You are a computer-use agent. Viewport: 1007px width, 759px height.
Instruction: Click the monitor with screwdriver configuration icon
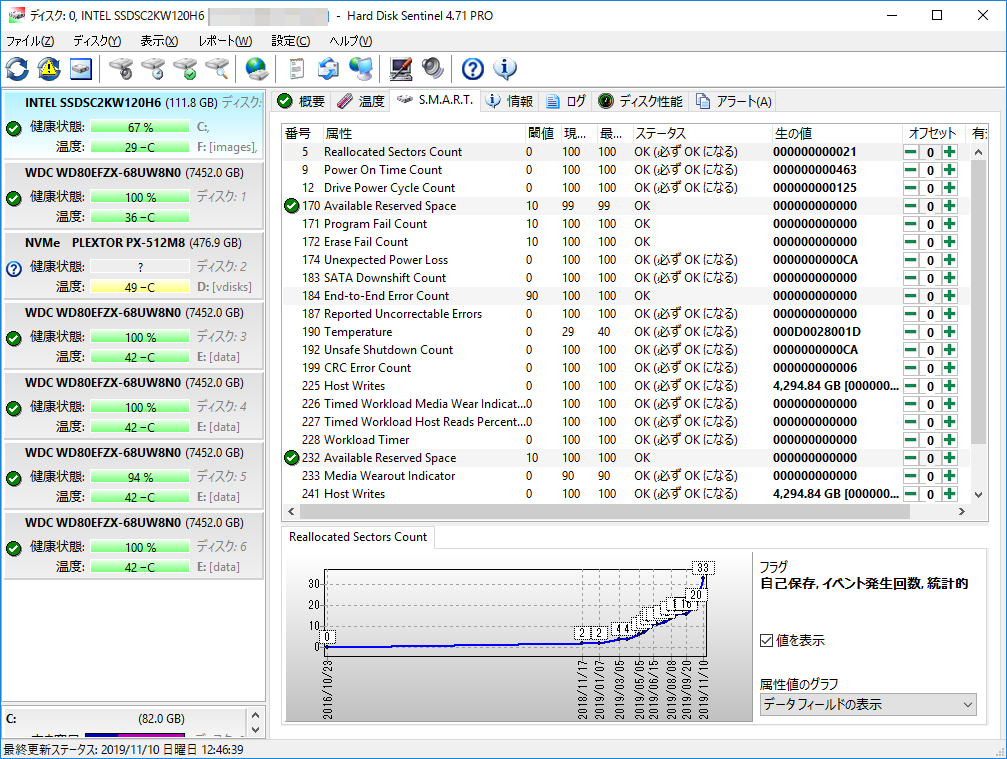(401, 69)
